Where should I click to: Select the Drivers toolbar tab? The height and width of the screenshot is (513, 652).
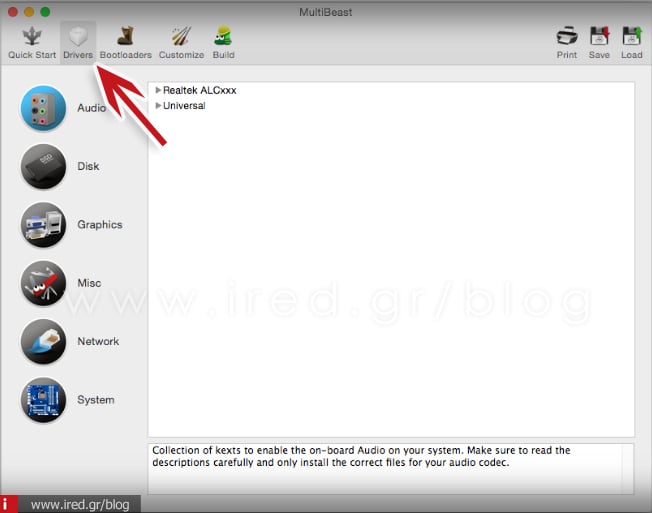point(78,43)
